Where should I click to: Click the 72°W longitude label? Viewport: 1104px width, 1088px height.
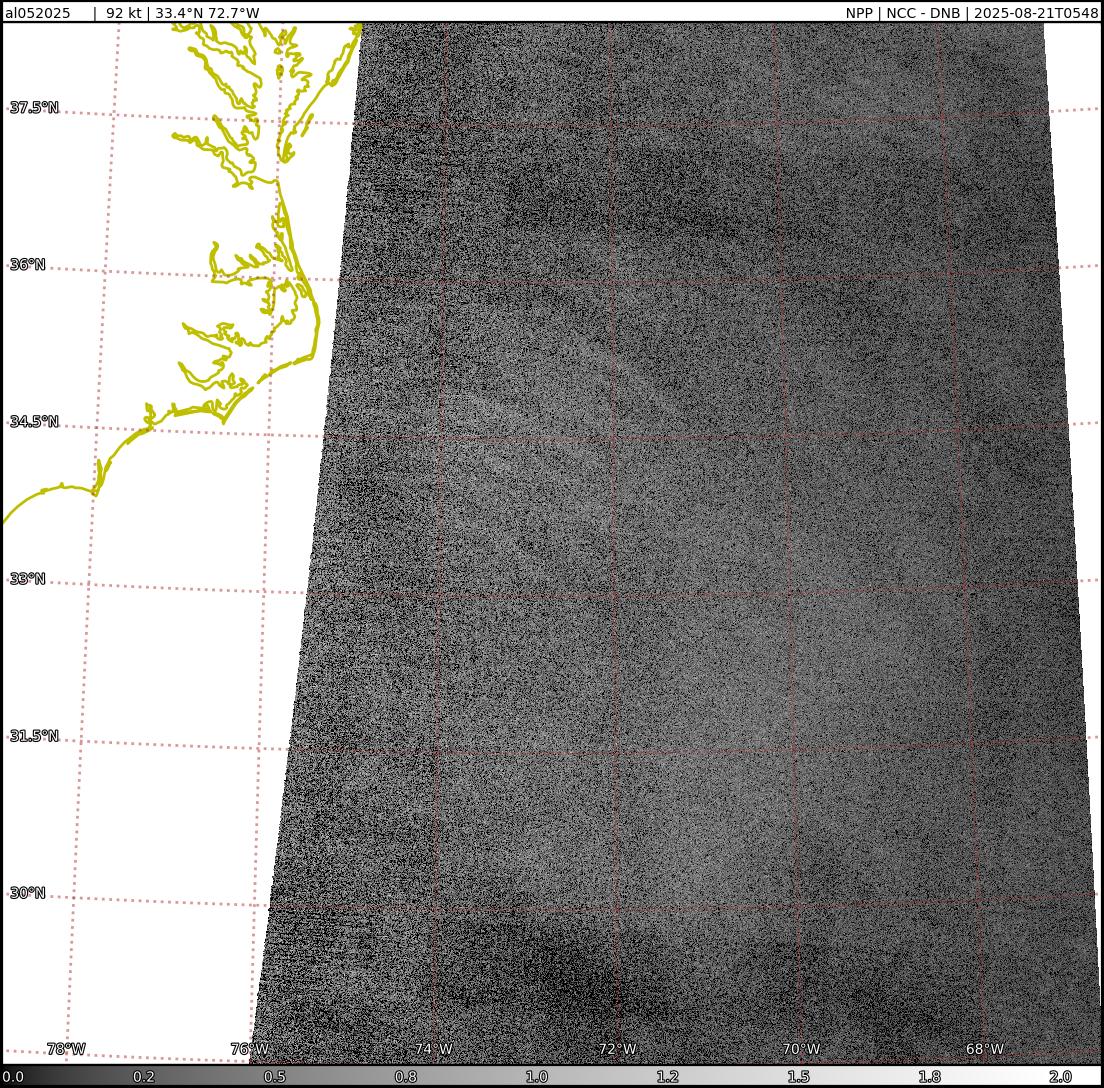[x=617, y=1049]
